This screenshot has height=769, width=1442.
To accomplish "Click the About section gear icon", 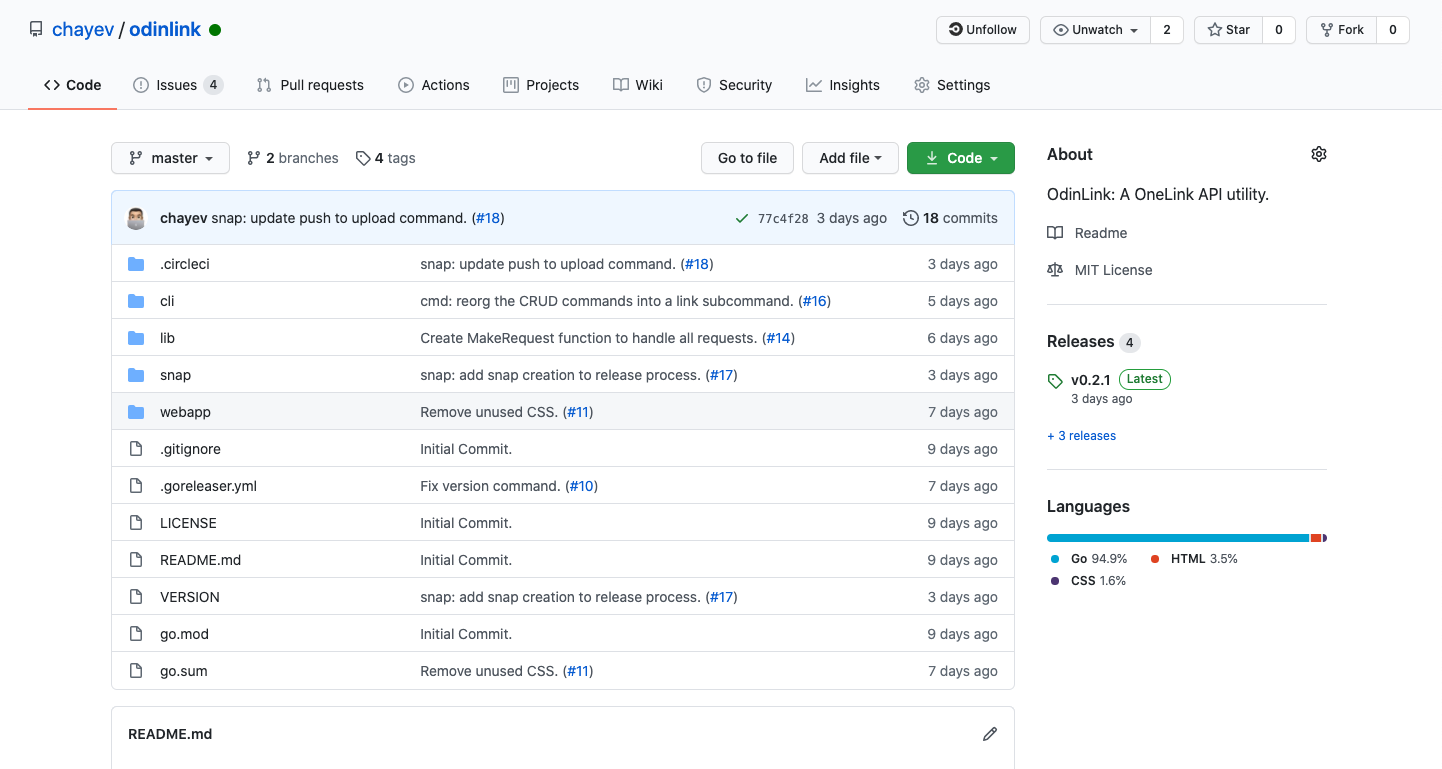I will tap(1318, 154).
